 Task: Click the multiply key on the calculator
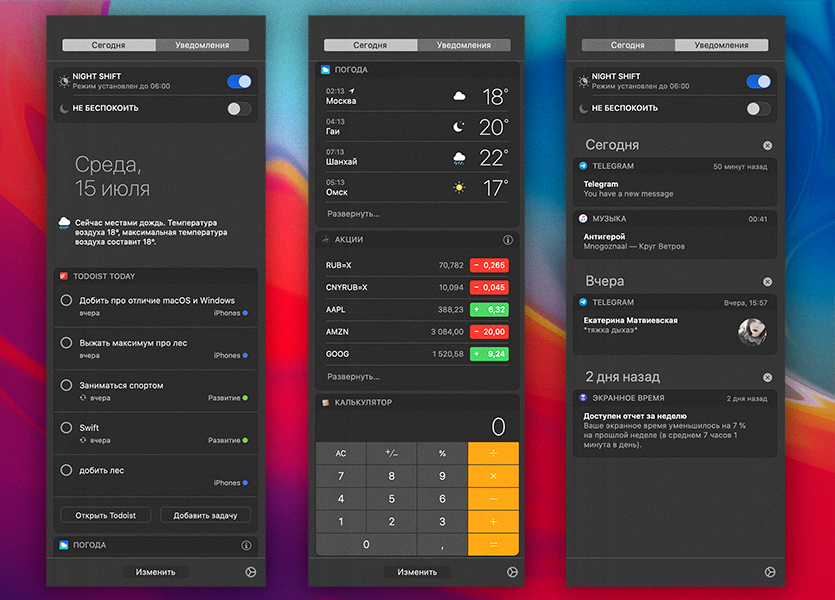(493, 476)
